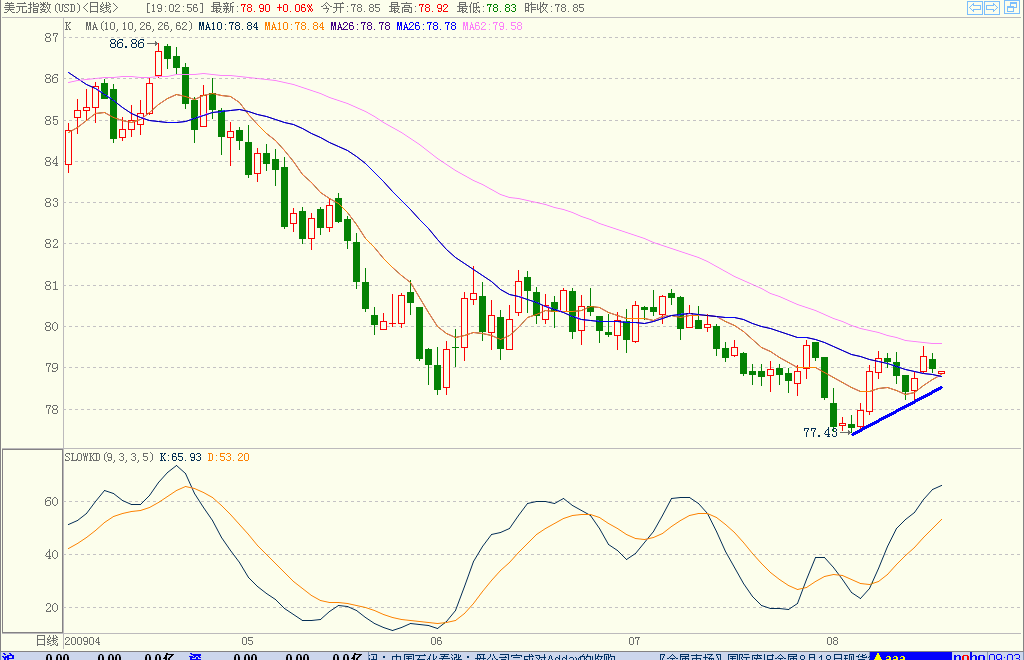Click the blue uptrend line near the 77.43 low
The image size is (1024, 660).
click(897, 411)
